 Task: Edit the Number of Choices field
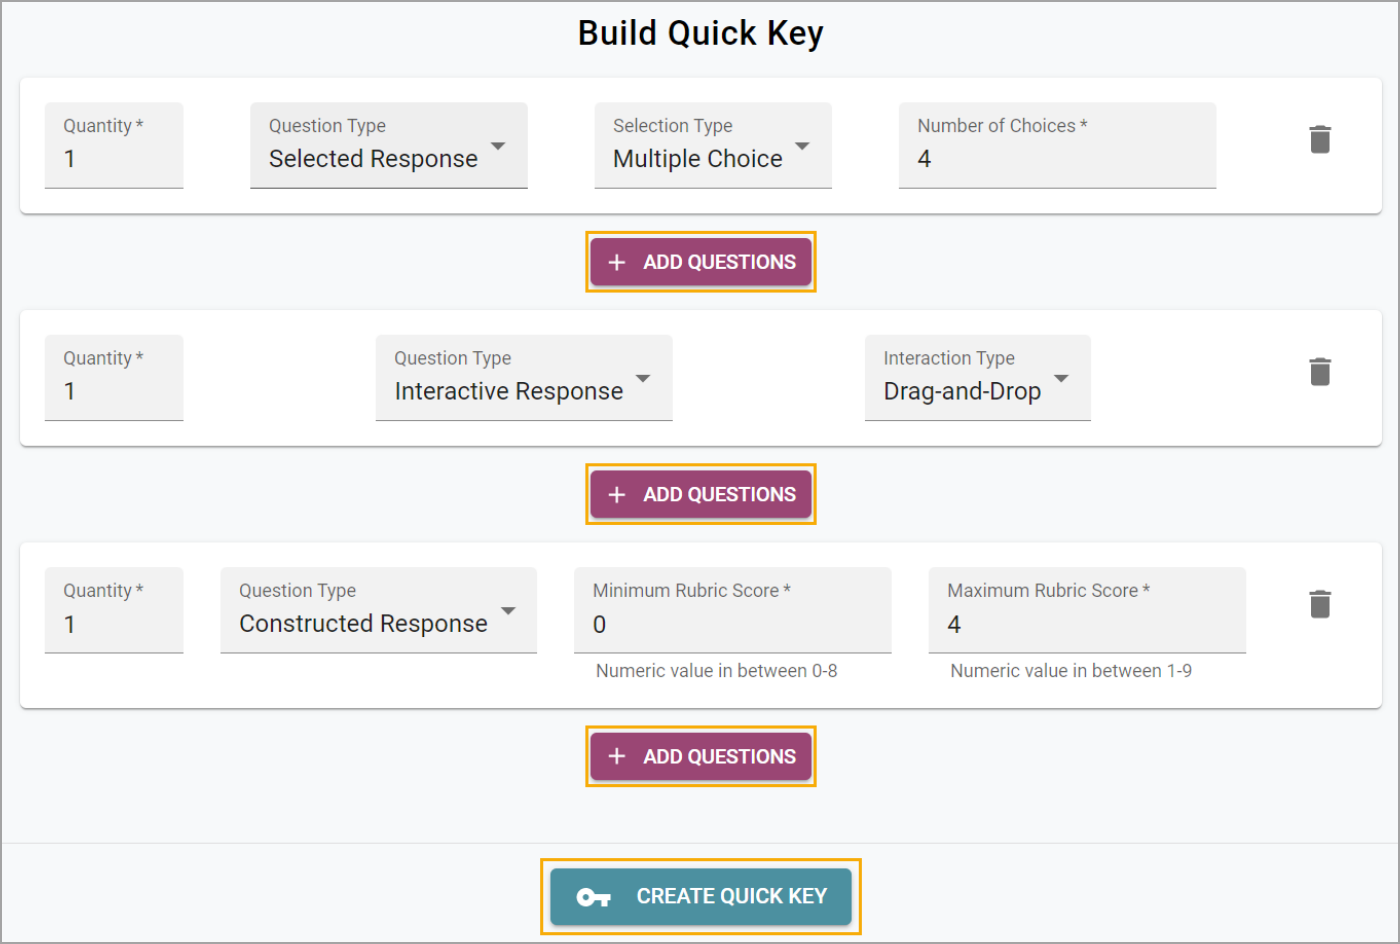pyautogui.click(x=1057, y=145)
